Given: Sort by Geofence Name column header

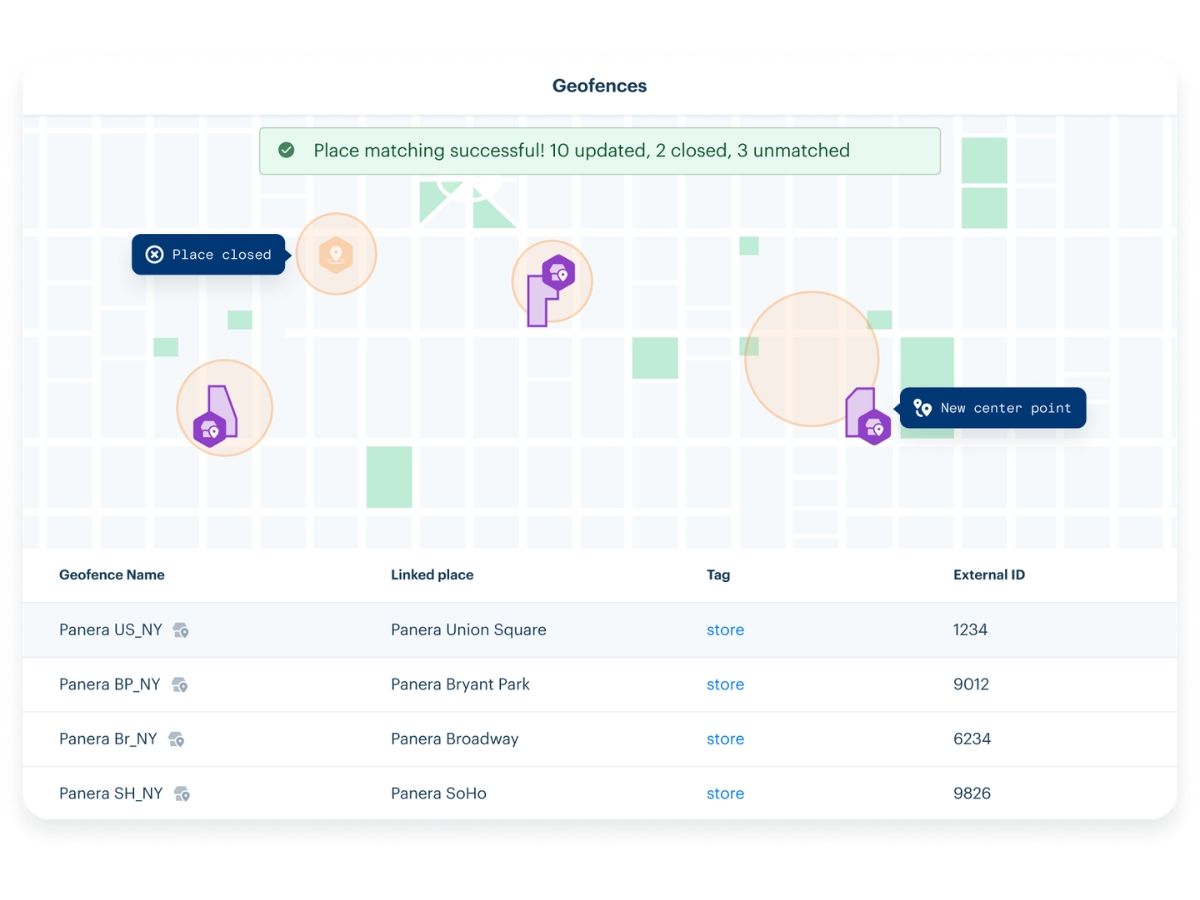Looking at the screenshot, I should tap(112, 575).
